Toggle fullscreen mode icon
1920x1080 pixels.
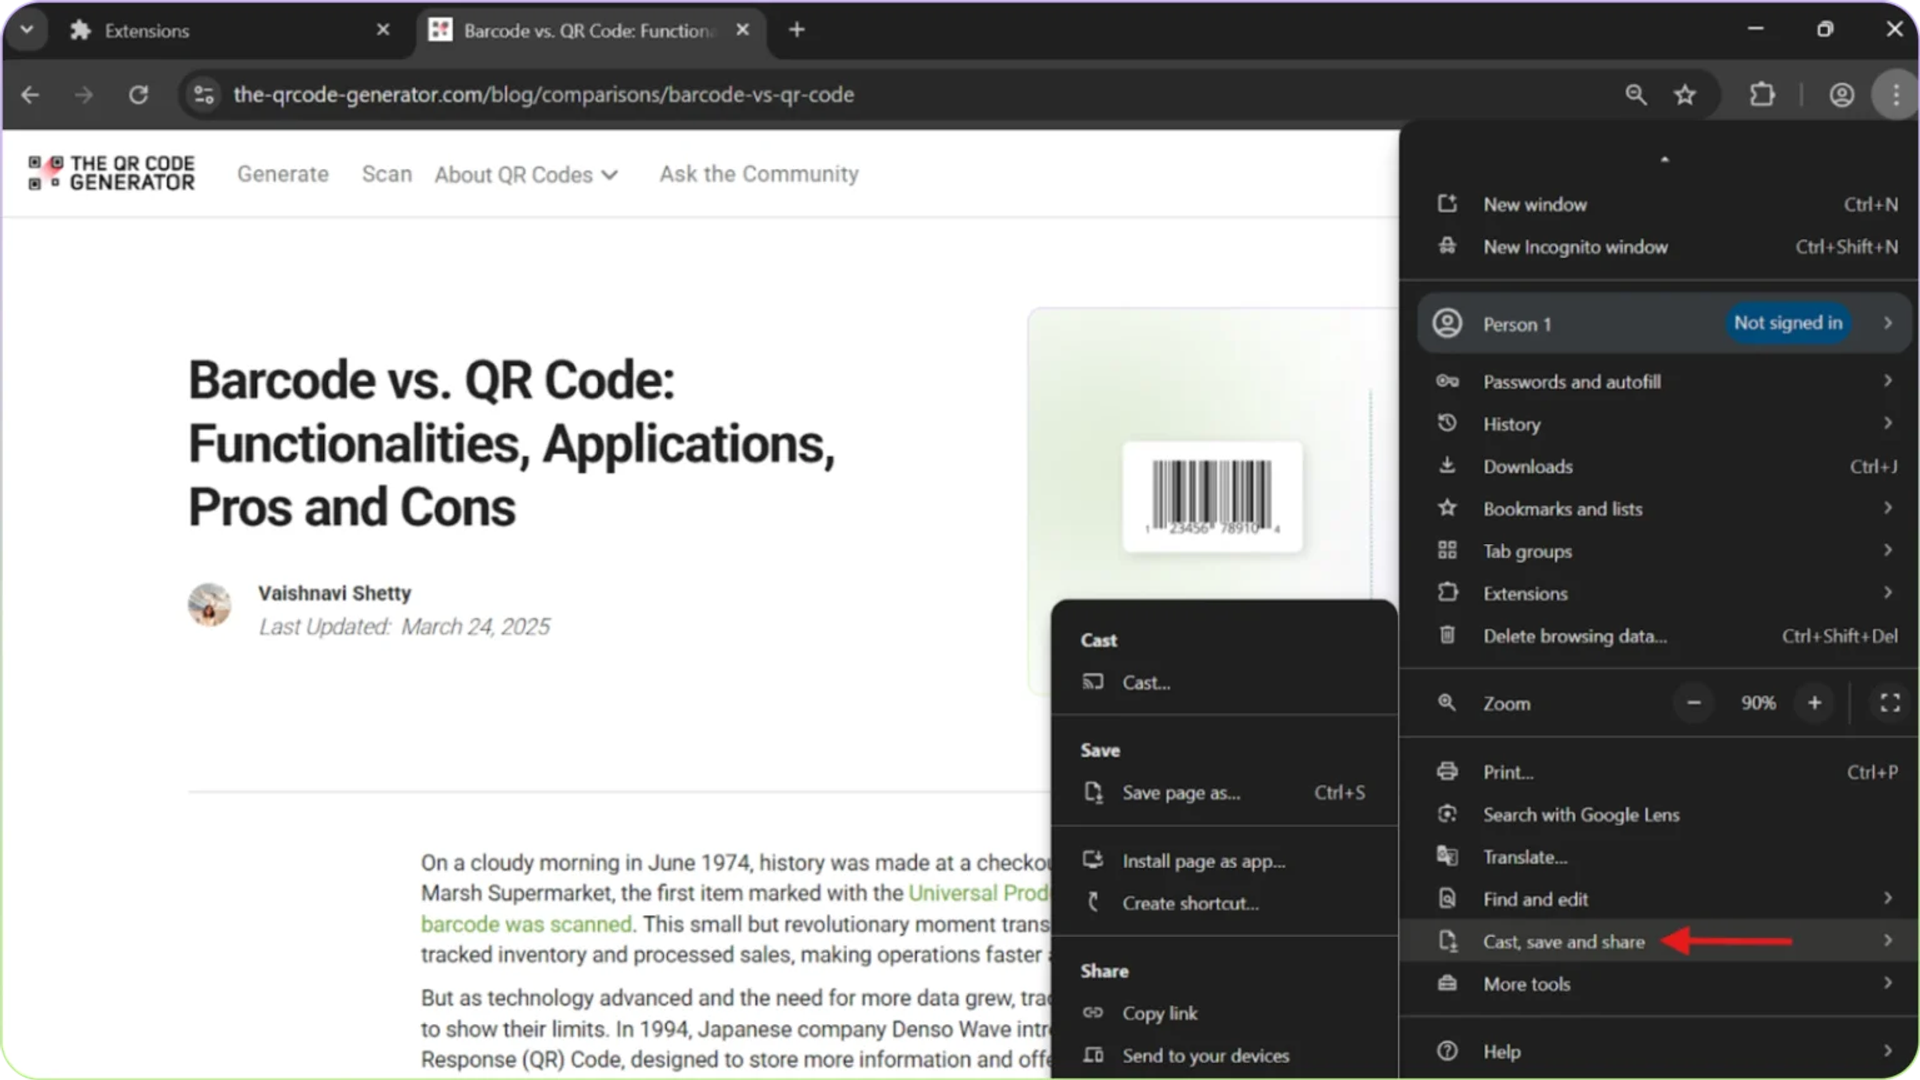pyautogui.click(x=1890, y=703)
